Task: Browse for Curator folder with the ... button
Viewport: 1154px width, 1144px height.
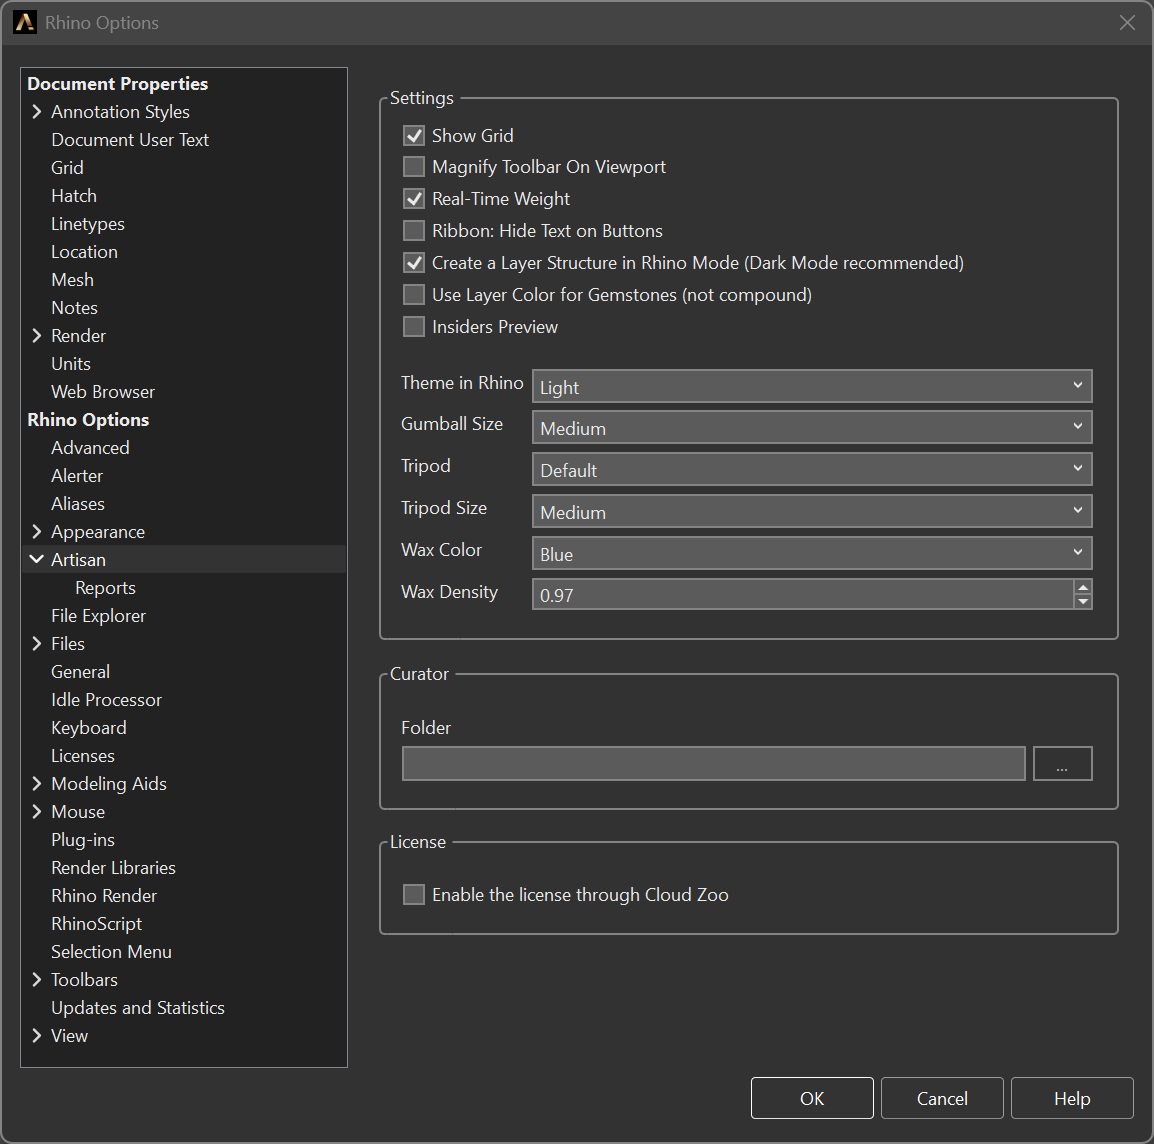Action: [x=1062, y=763]
